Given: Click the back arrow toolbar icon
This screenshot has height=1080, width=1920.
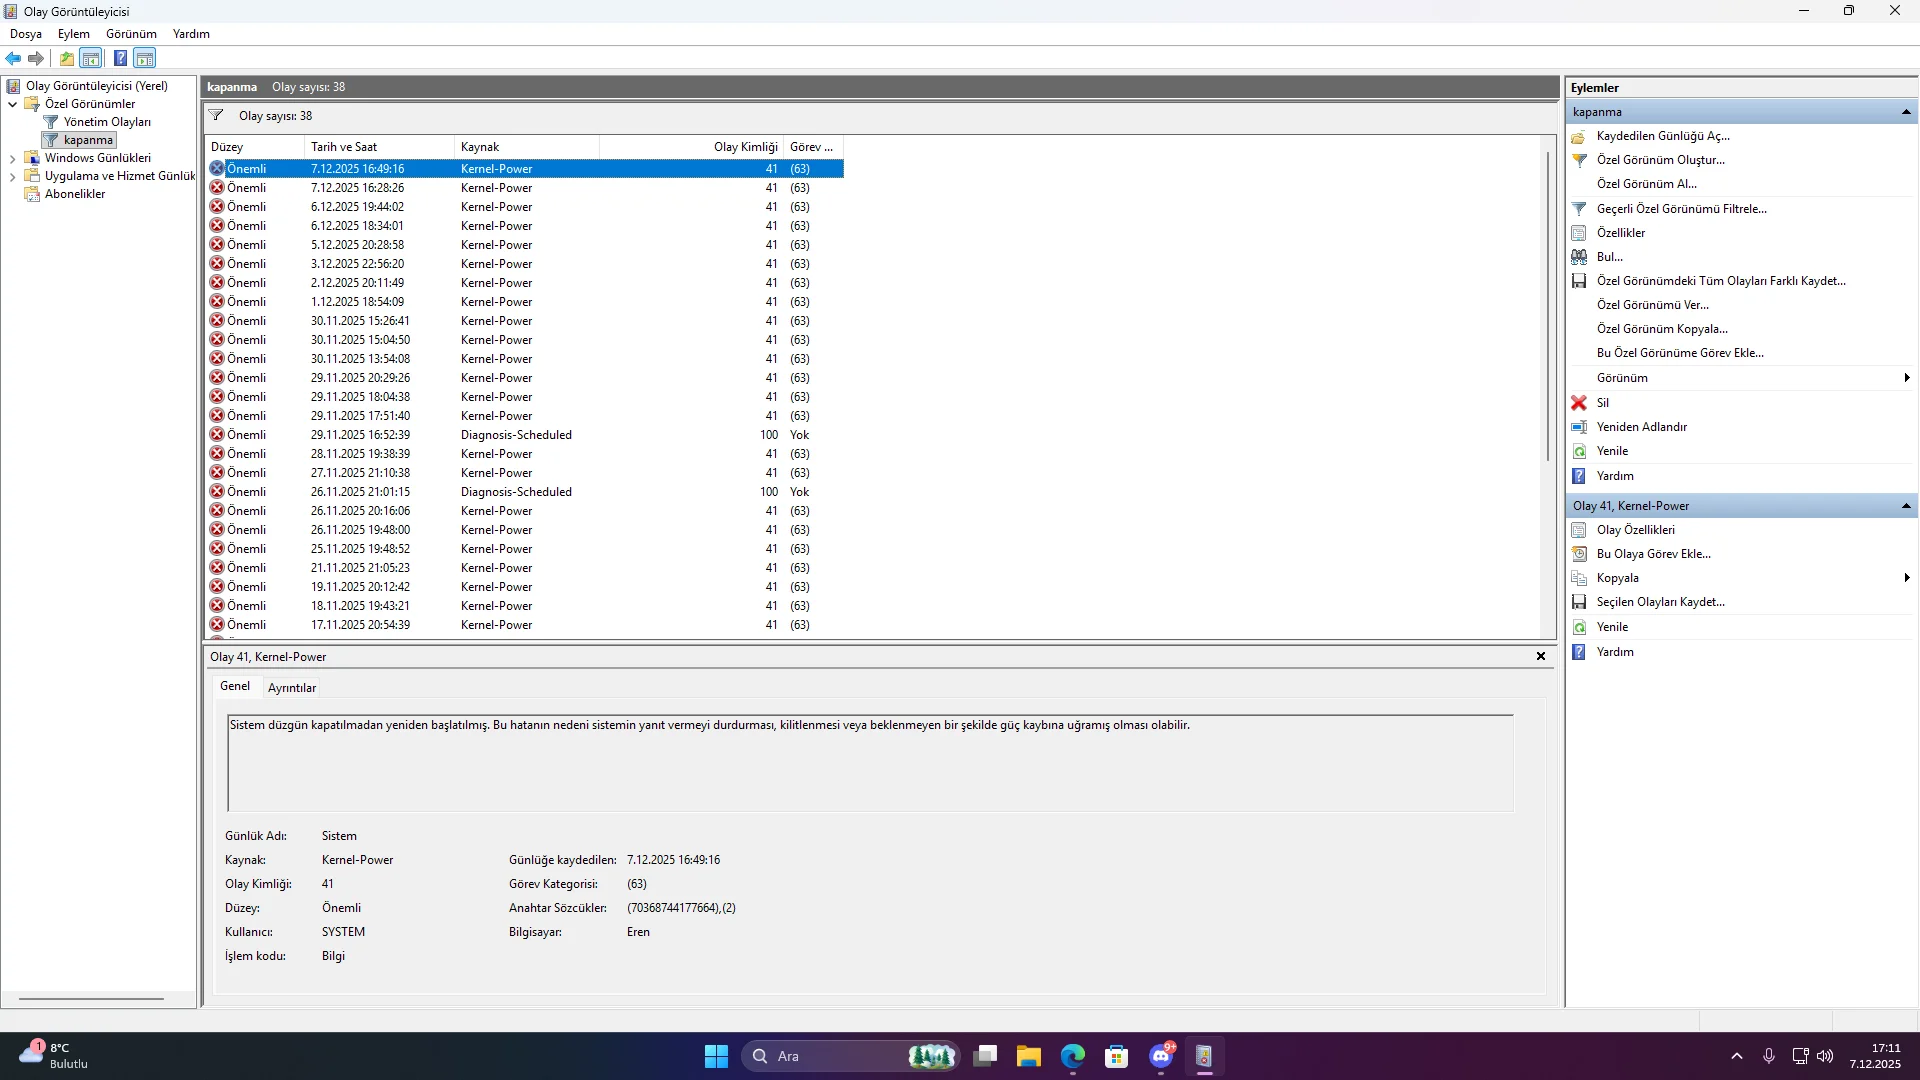Looking at the screenshot, I should (x=13, y=58).
